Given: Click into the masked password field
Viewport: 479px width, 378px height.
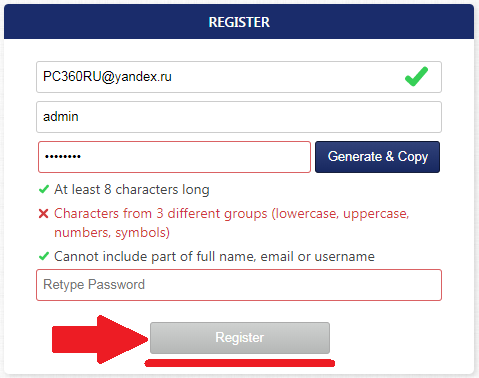Looking at the screenshot, I should click(x=174, y=157).
